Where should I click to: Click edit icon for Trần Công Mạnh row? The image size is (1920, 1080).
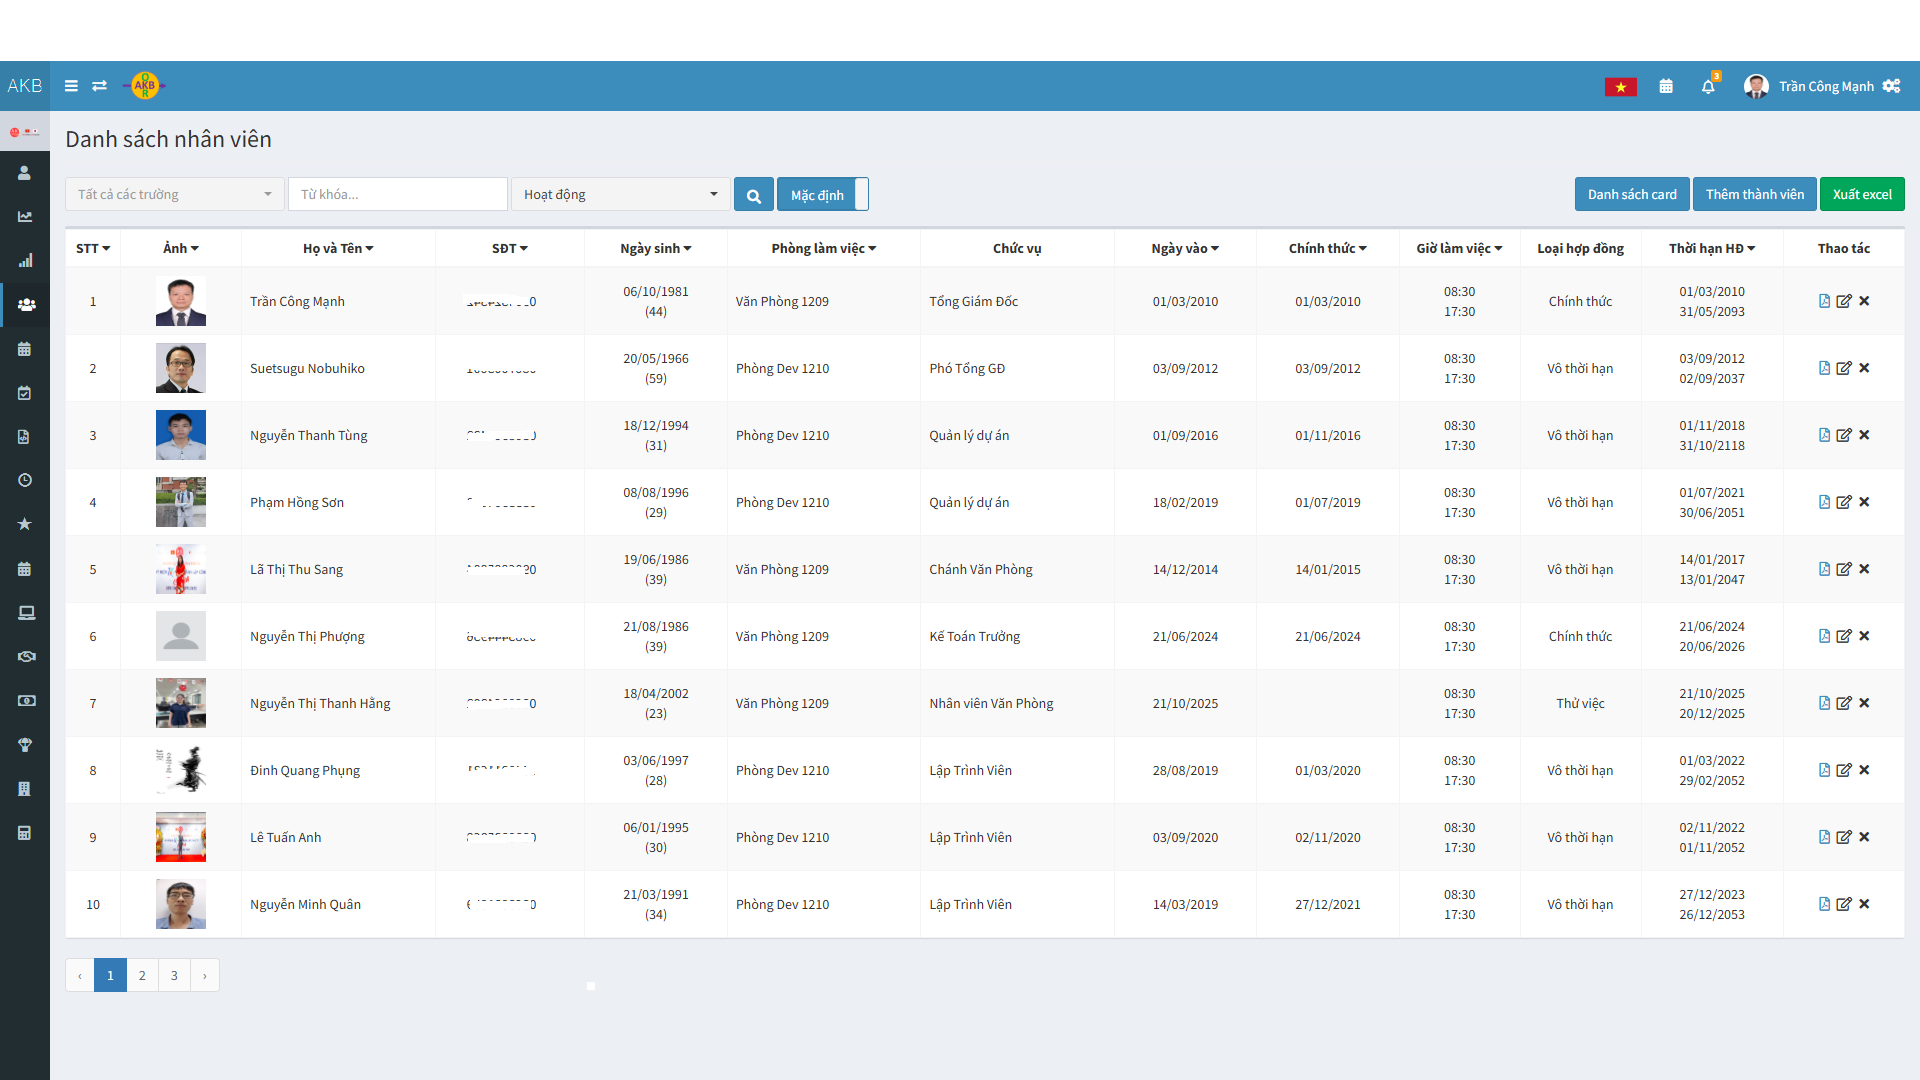1844,301
